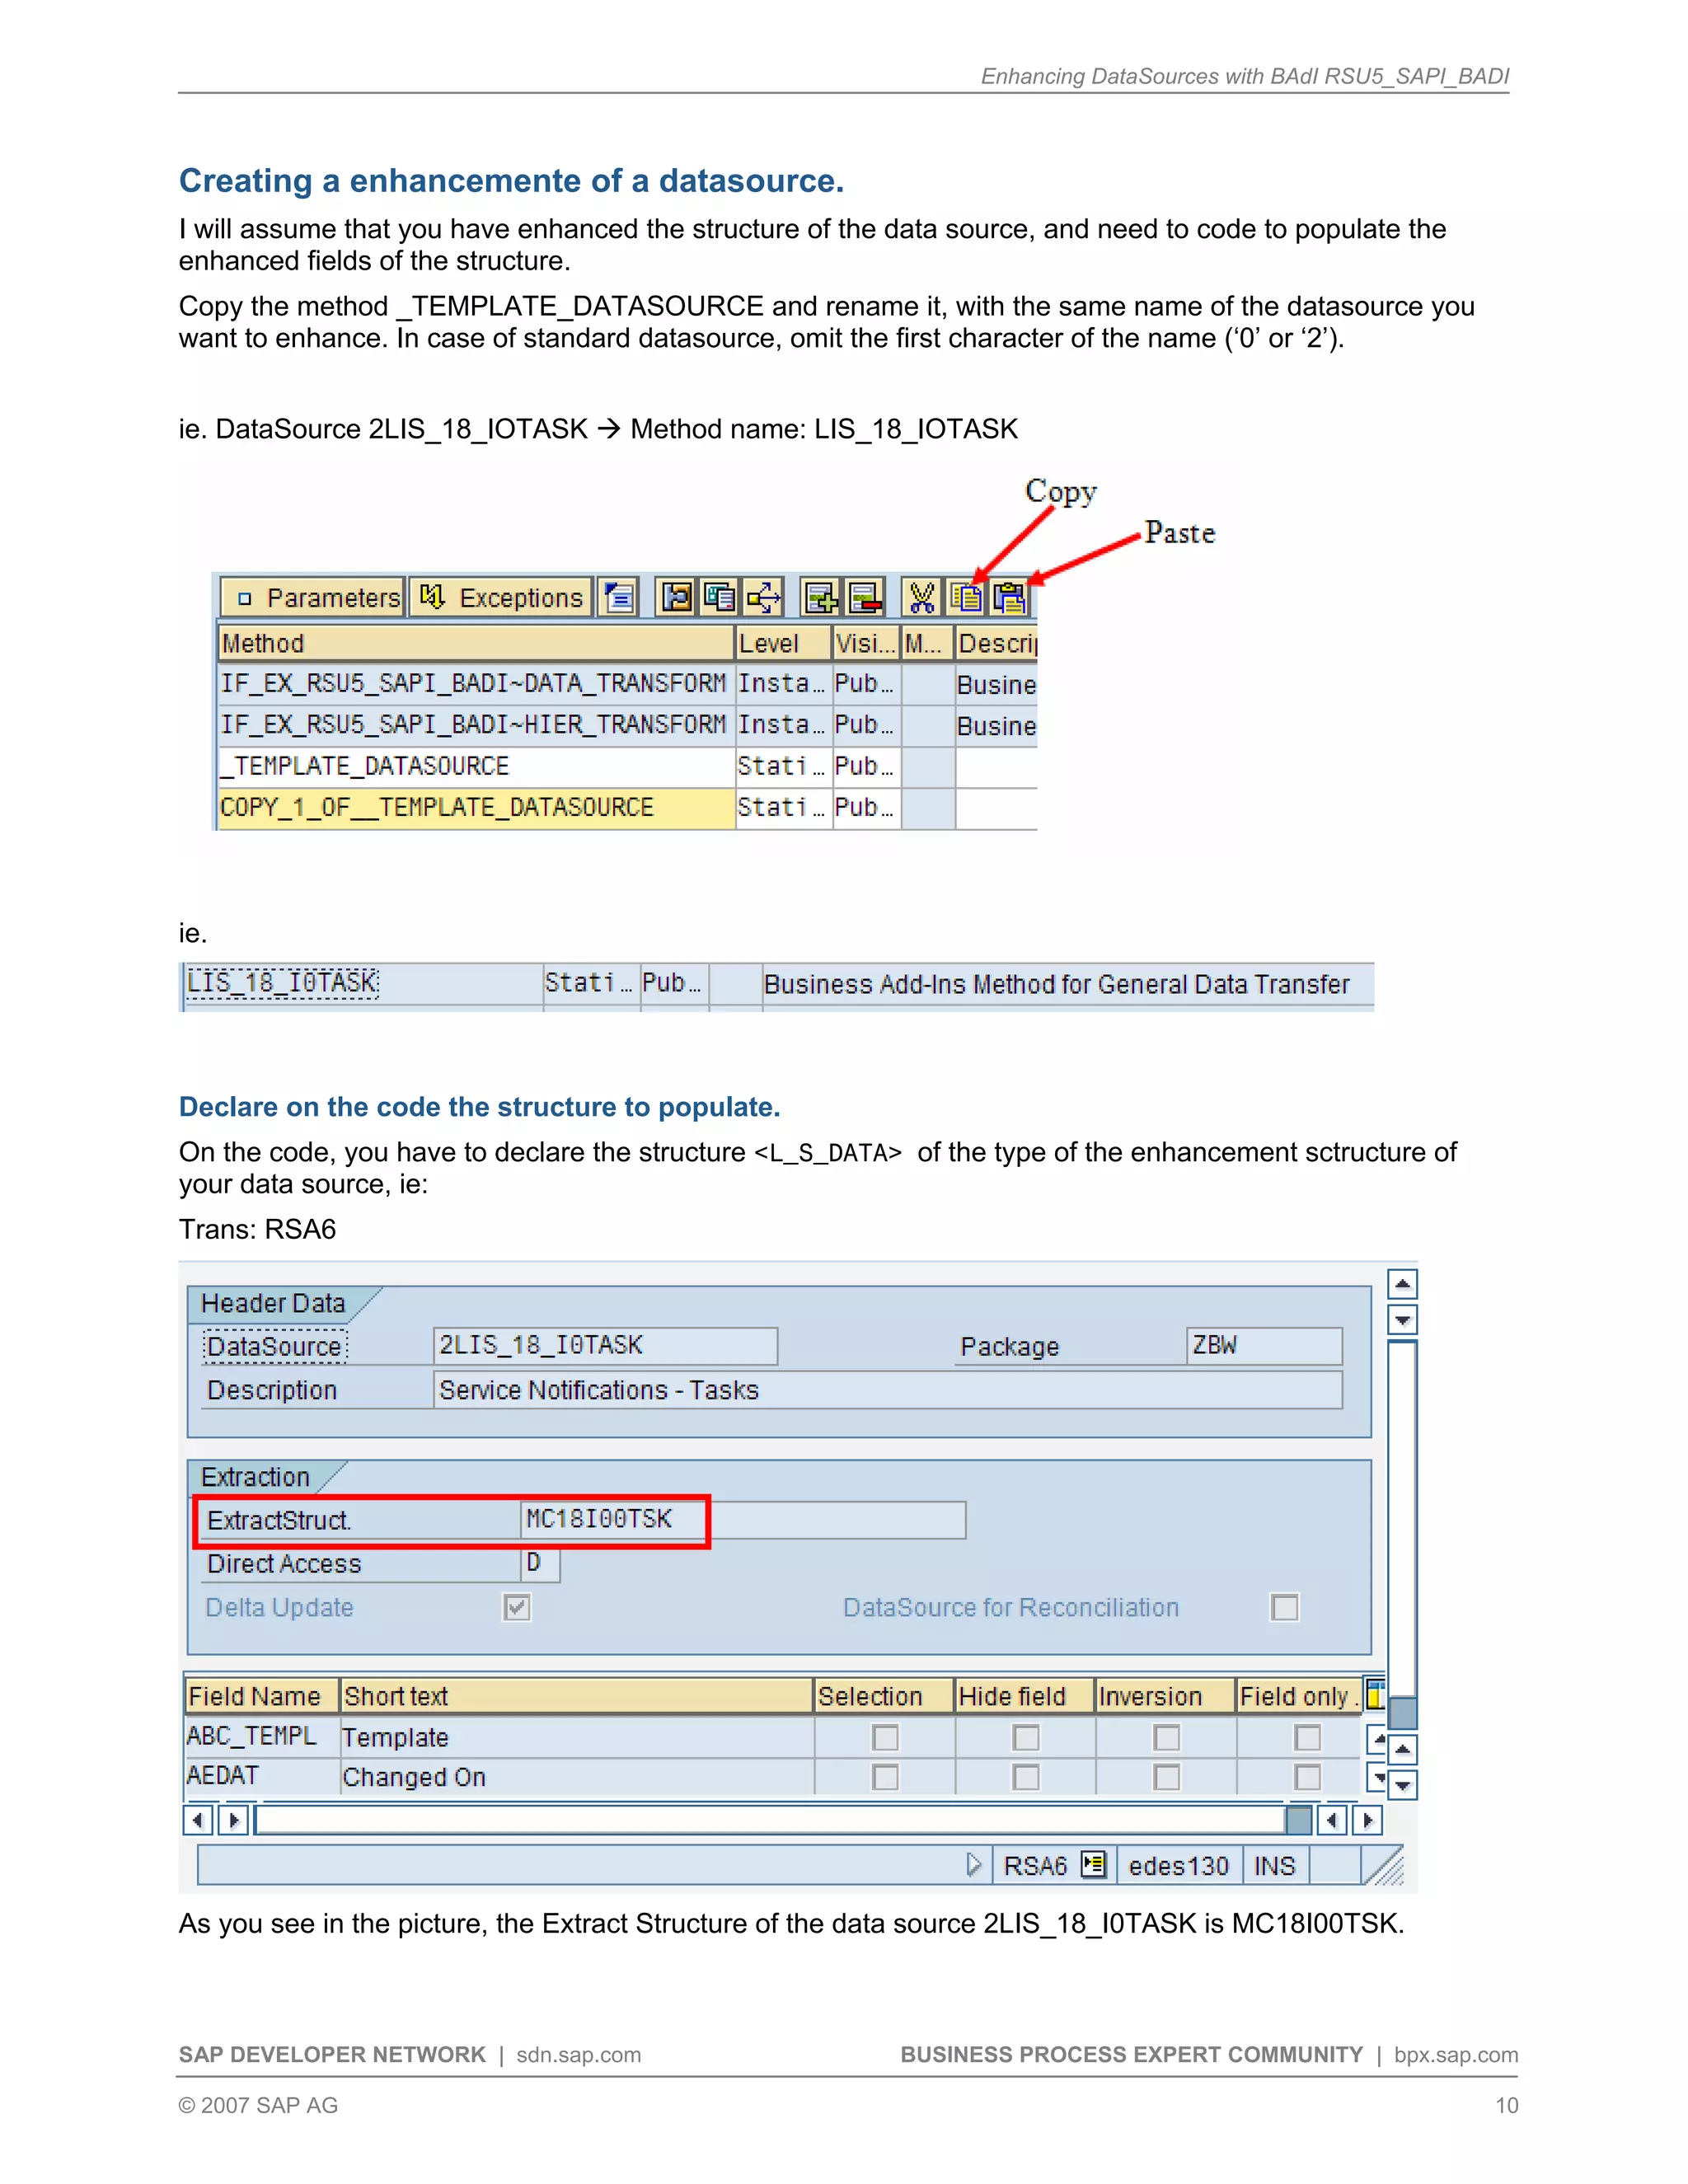This screenshot has width=1688, height=2184.
Task: Click the scroll-right arrow beside the left-most arrow
Action: [x=233, y=1820]
